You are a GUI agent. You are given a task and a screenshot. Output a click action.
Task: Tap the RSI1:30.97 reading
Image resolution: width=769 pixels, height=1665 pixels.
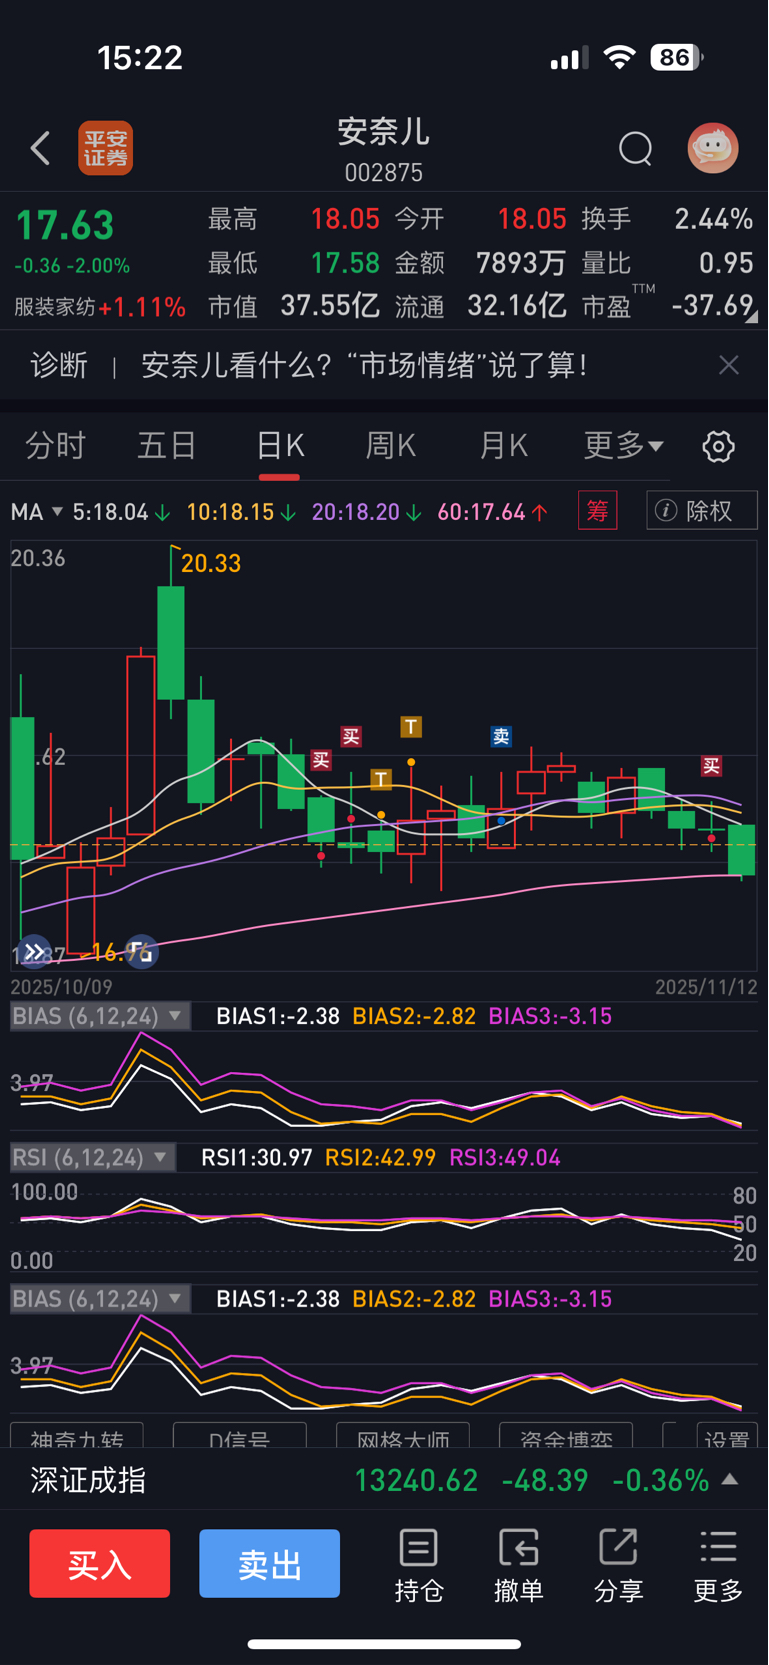(x=257, y=1158)
